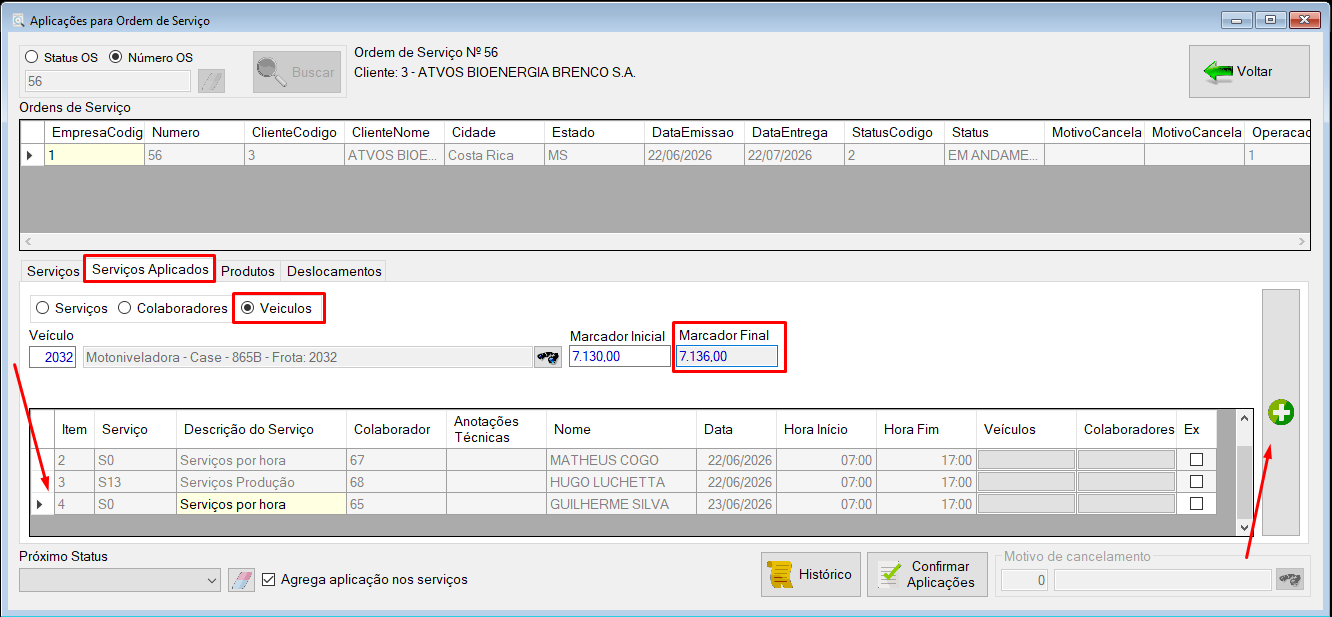This screenshot has height=617, width=1332.
Task: Click Veículos cell button for MATHEUS COGO row
Action: click(1026, 460)
